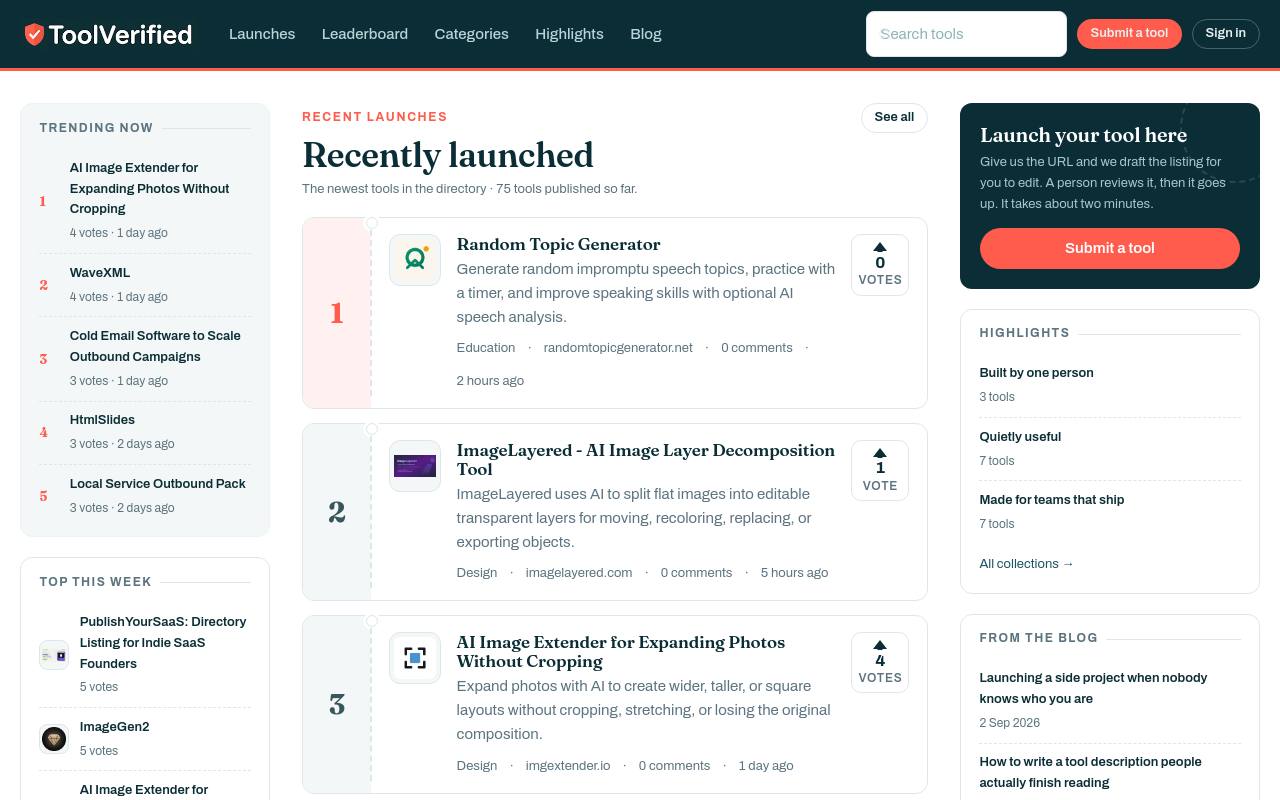1280x800 pixels.
Task: Upvote ImageLayered using its vote arrow
Action: tap(880, 453)
